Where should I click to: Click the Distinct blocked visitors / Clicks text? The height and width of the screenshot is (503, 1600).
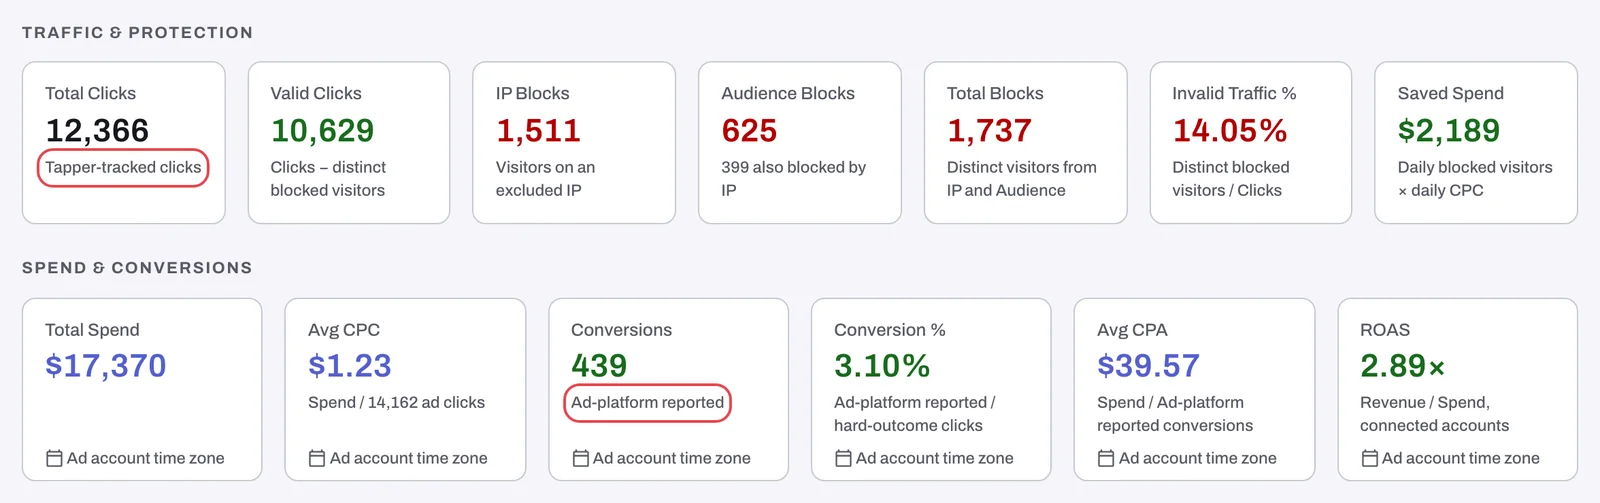pos(1231,178)
